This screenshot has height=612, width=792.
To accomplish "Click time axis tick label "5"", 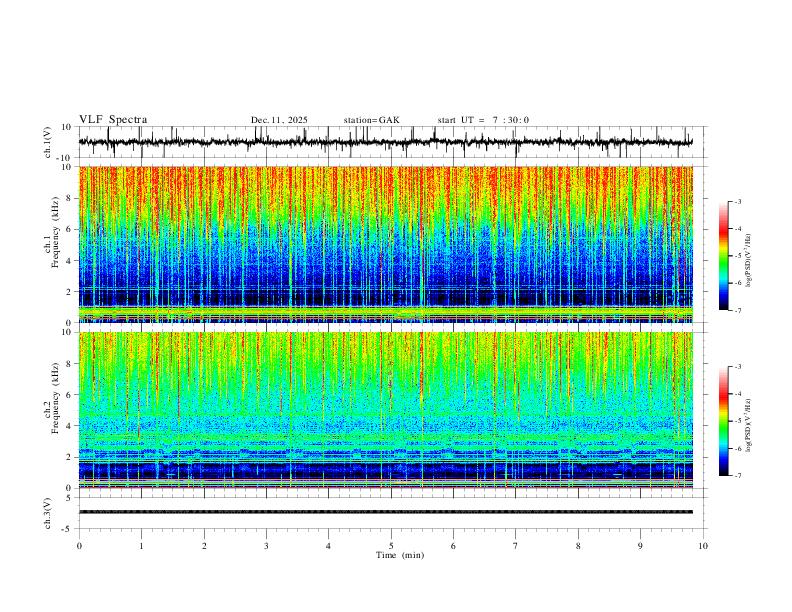I will coord(391,546).
